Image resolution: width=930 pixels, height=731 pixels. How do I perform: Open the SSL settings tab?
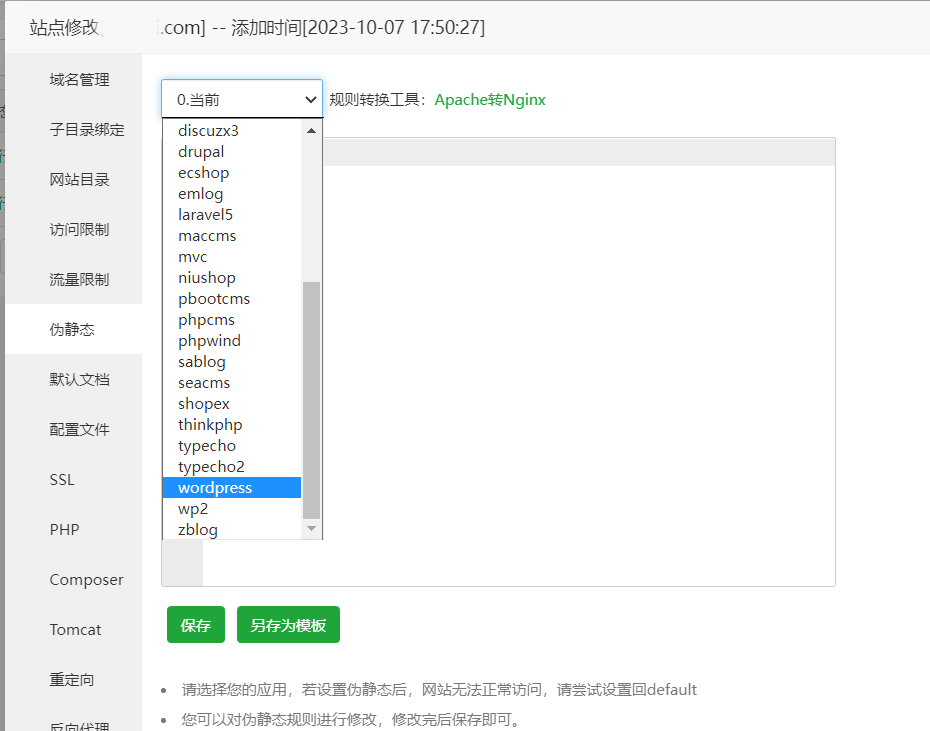click(x=62, y=480)
